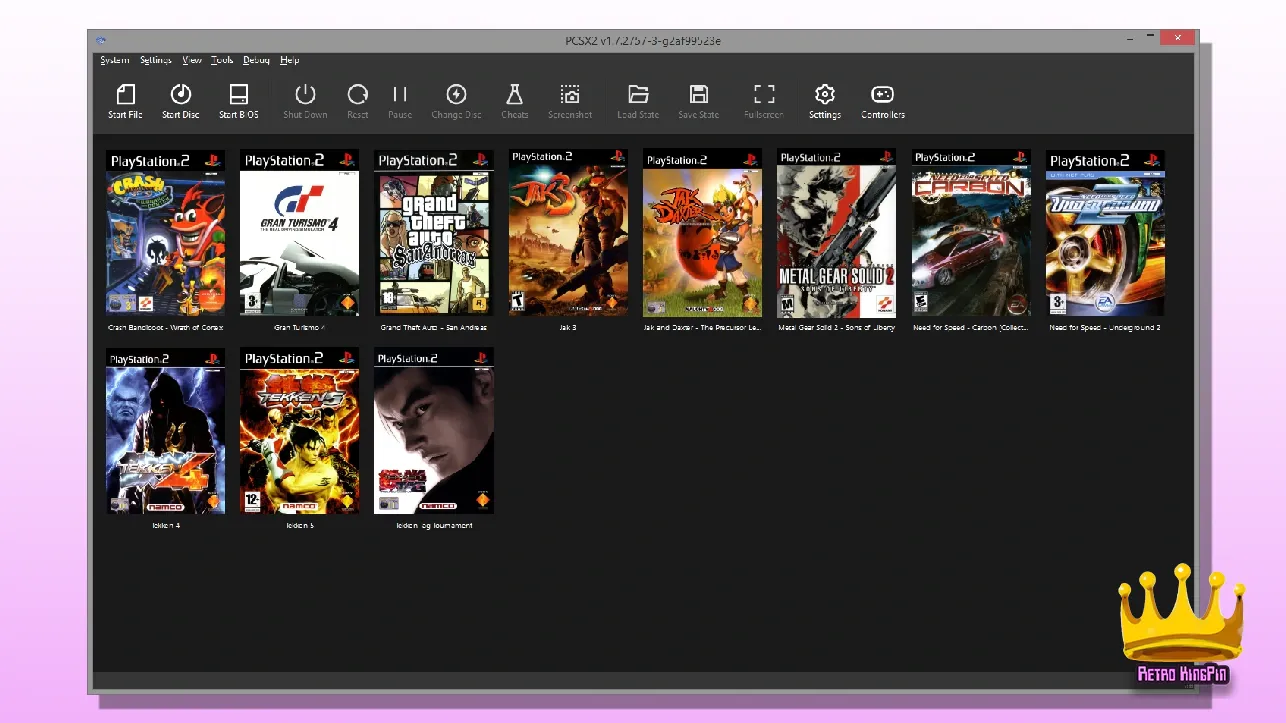Open the Help menu
The width and height of the screenshot is (1286, 723).
(290, 60)
